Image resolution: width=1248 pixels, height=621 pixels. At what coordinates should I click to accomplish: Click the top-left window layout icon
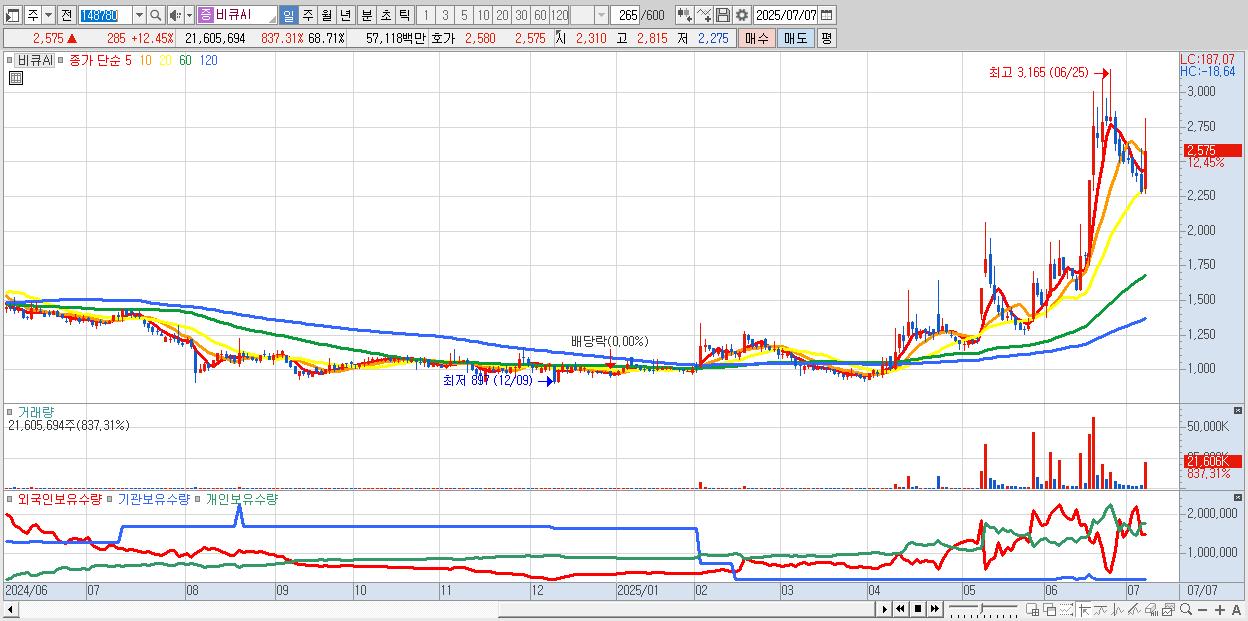click(12, 15)
